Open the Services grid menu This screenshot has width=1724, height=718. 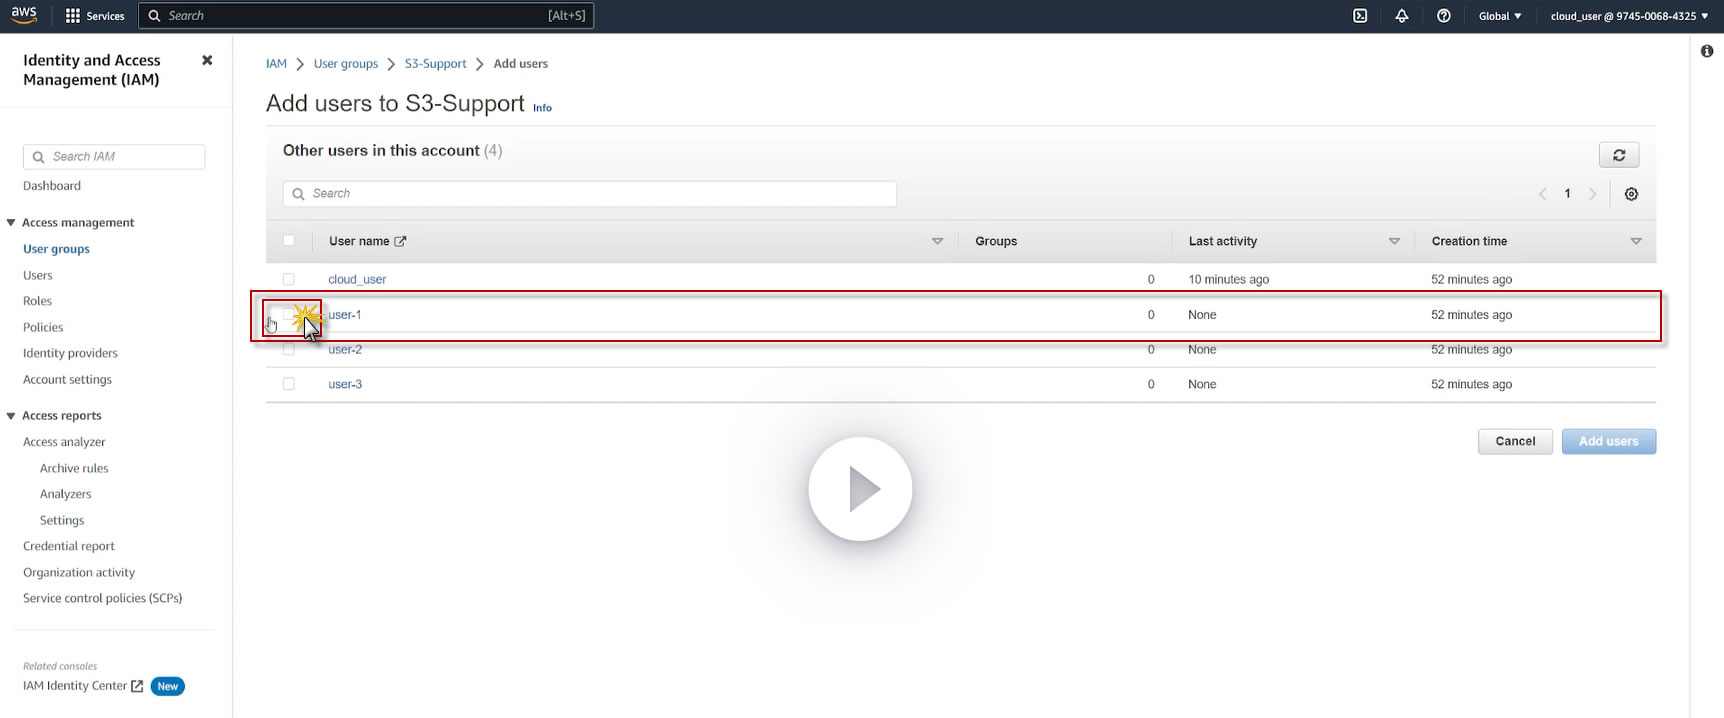[x=95, y=16]
